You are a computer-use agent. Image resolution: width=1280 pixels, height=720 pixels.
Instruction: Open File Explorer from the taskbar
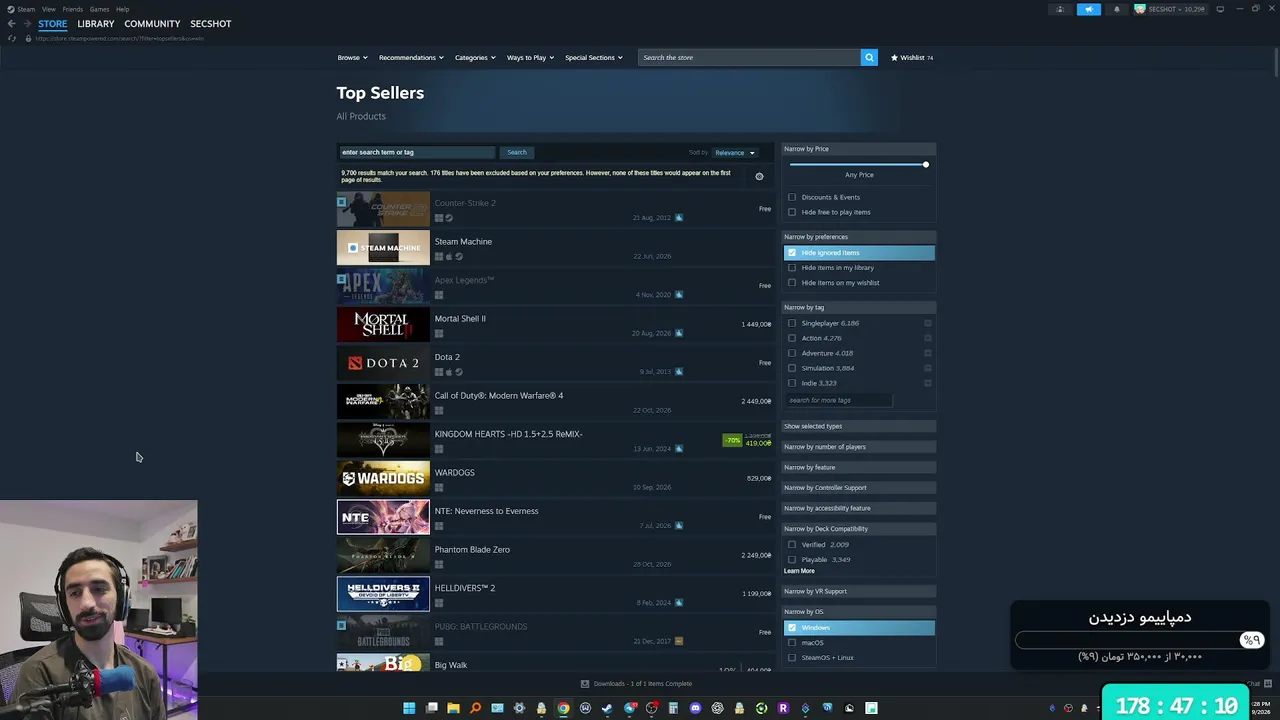pos(453,708)
